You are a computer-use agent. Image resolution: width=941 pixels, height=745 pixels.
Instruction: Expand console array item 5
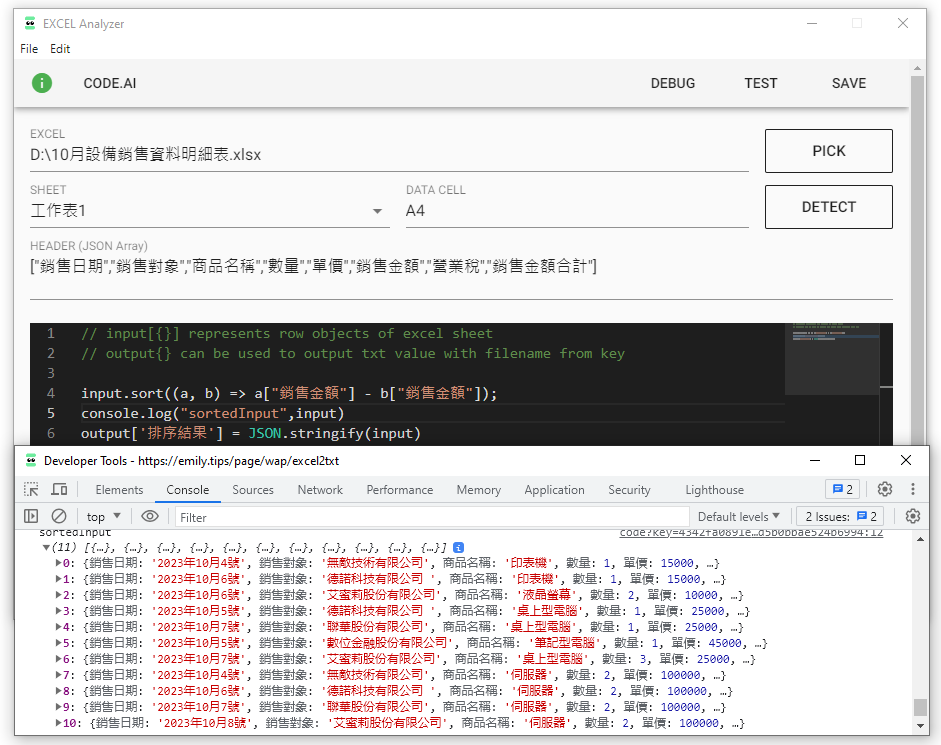point(59,643)
